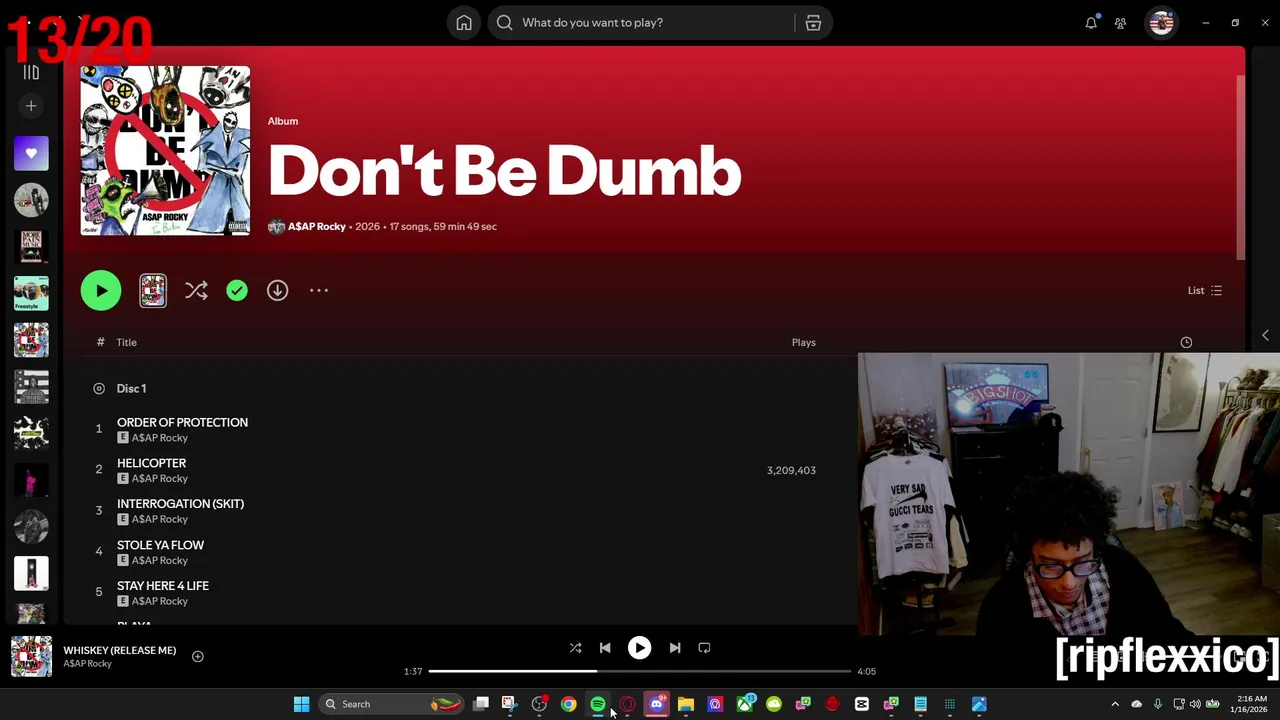The height and width of the screenshot is (720, 1280).
Task: Toggle repeat in the player bar
Action: click(704, 648)
